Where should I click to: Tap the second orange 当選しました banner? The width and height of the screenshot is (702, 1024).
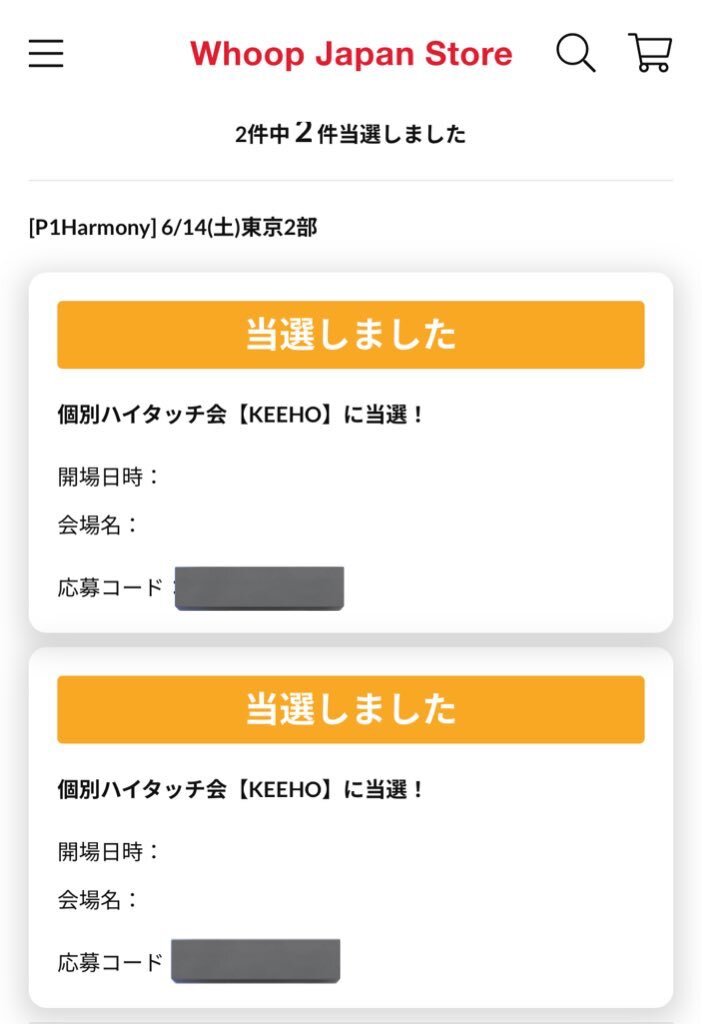351,709
